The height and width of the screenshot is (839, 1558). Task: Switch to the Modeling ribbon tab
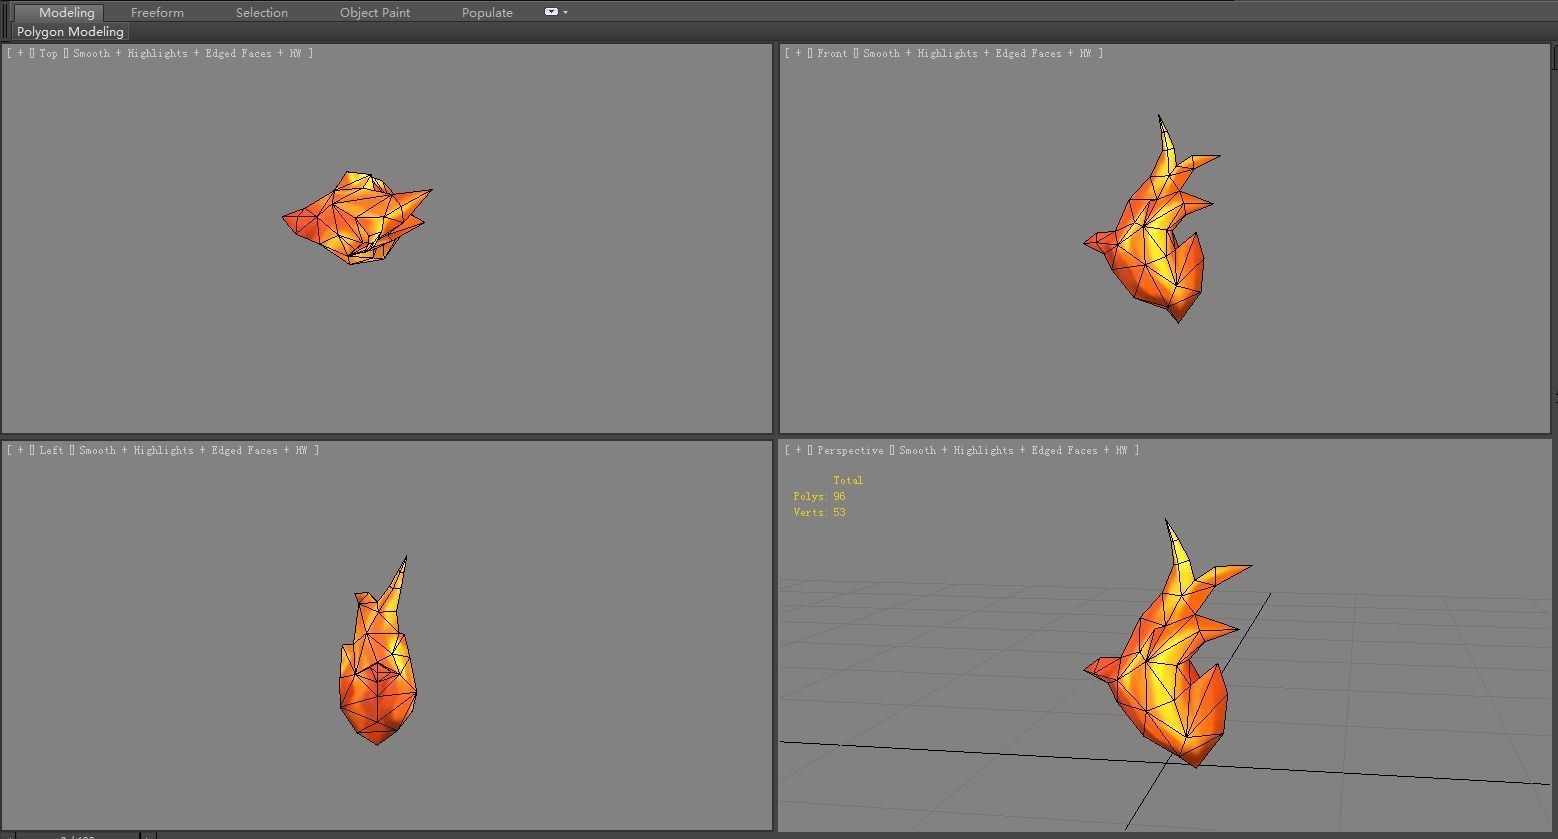pos(66,13)
